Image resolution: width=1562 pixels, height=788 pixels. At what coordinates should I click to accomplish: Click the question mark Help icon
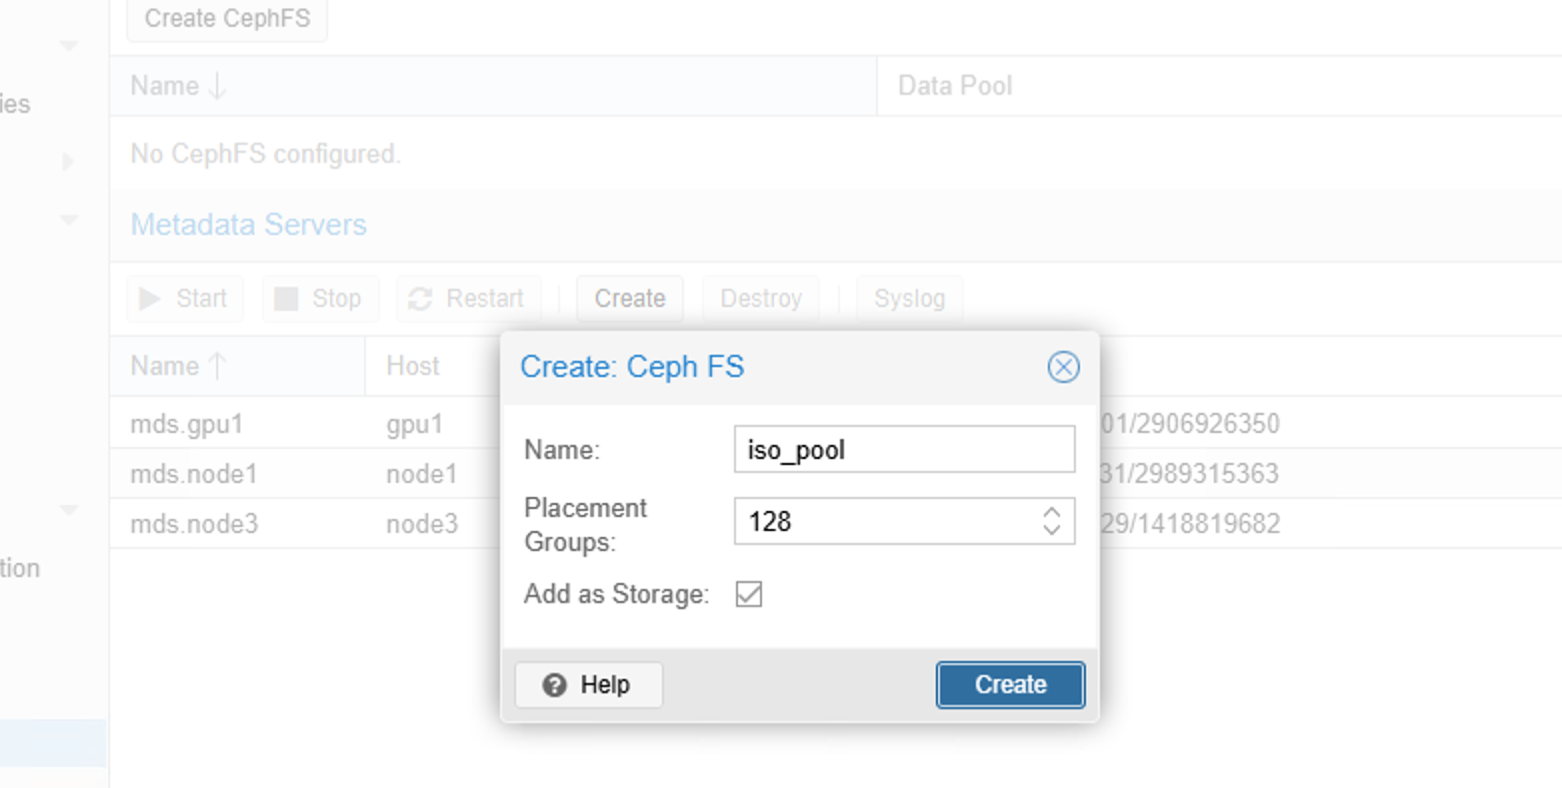(554, 685)
